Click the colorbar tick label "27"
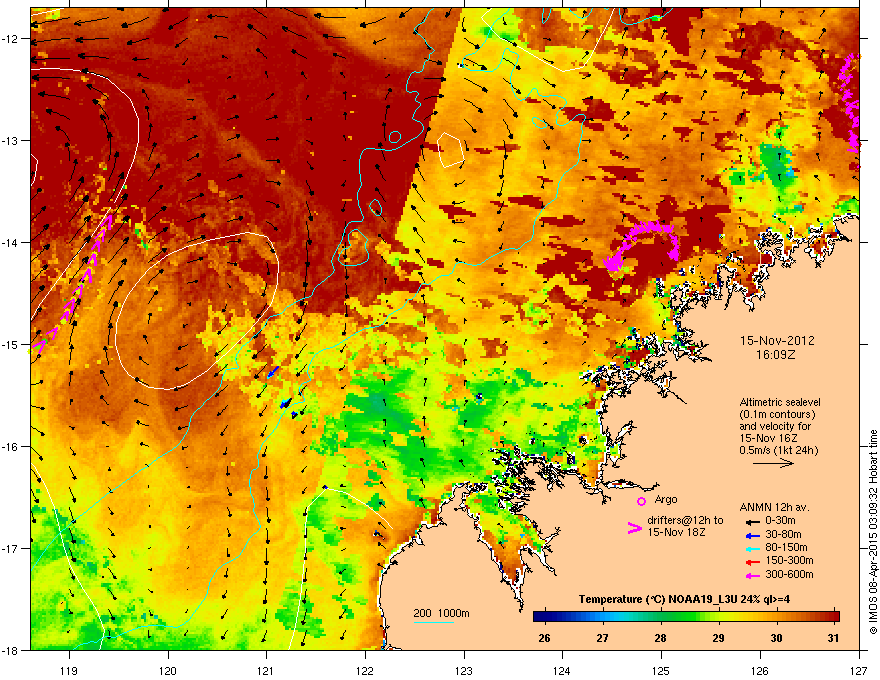The height and width of the screenshot is (680, 880). click(x=602, y=638)
